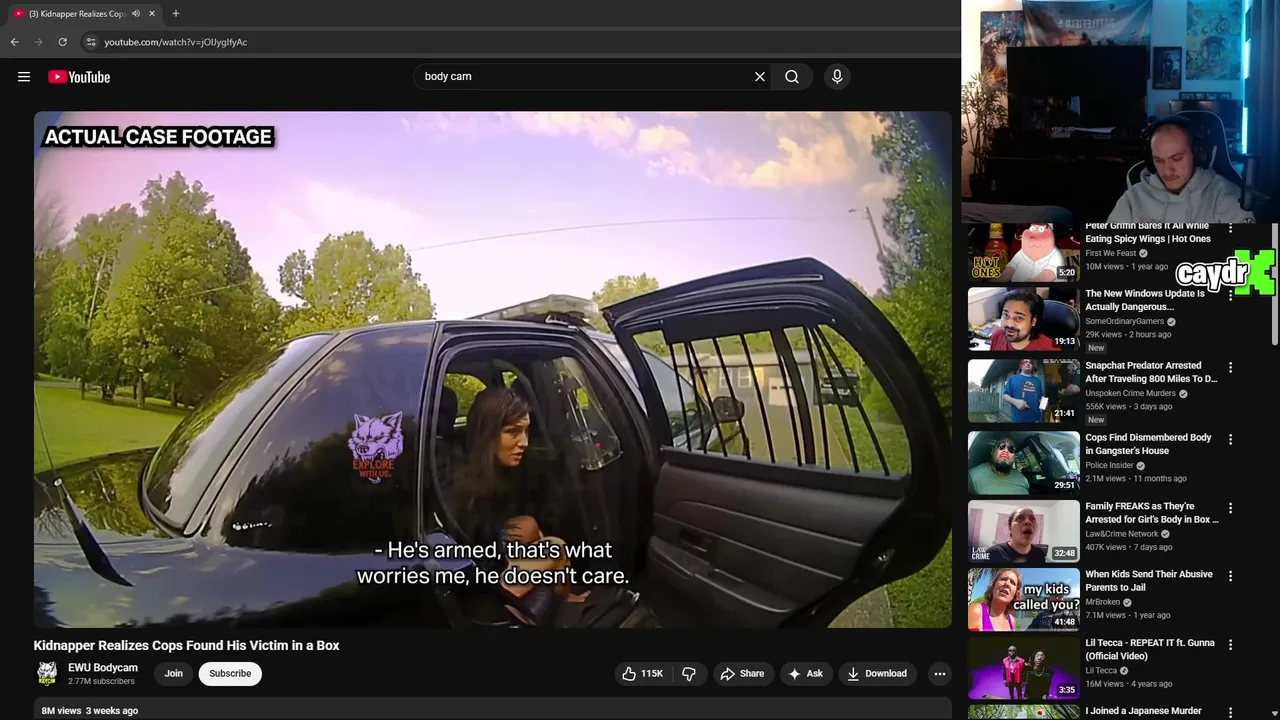The width and height of the screenshot is (1280, 720).
Task: Open the site information icon in the address bar
Action: point(91,42)
